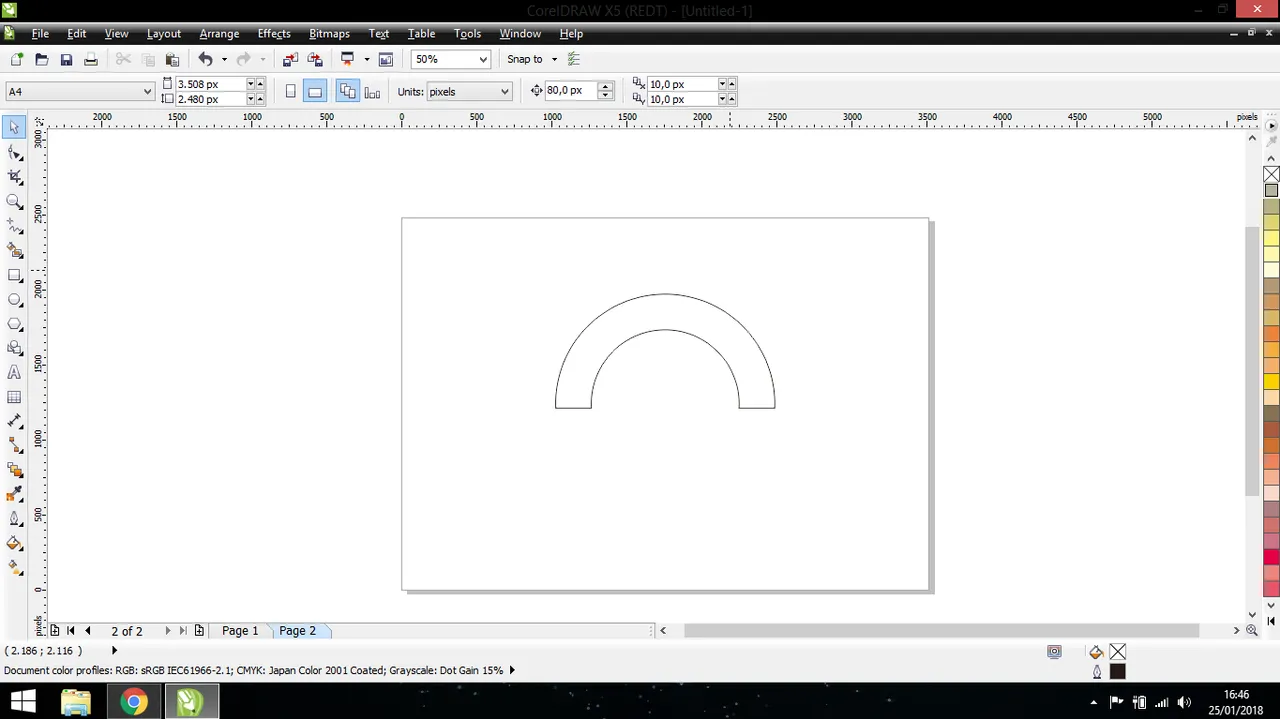This screenshot has width=1280, height=719.
Task: Pick the bright yellow palette swatch
Action: [1271, 381]
